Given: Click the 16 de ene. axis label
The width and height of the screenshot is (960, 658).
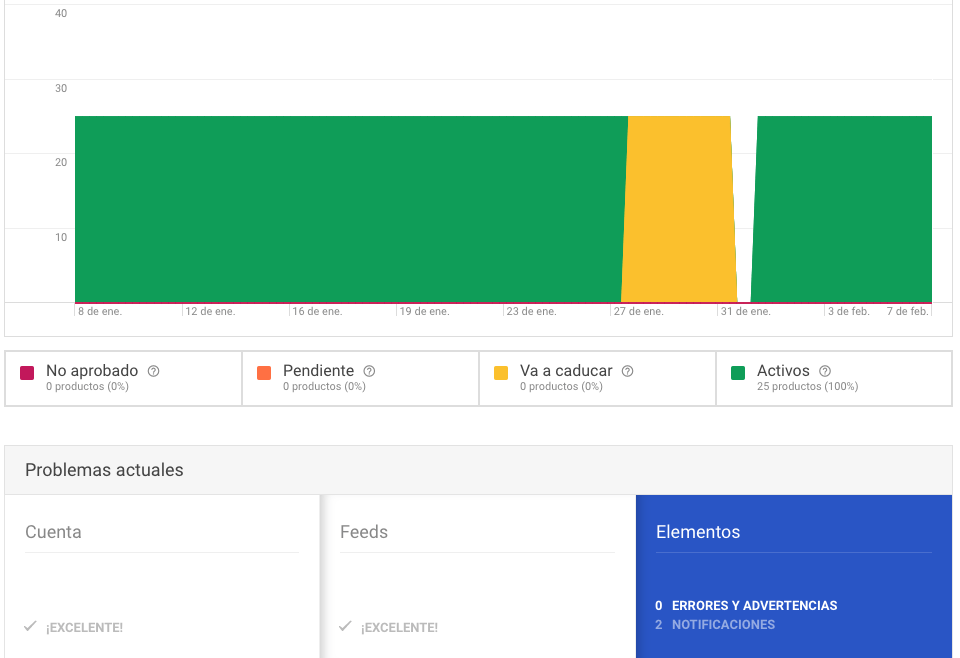Looking at the screenshot, I should (x=317, y=312).
